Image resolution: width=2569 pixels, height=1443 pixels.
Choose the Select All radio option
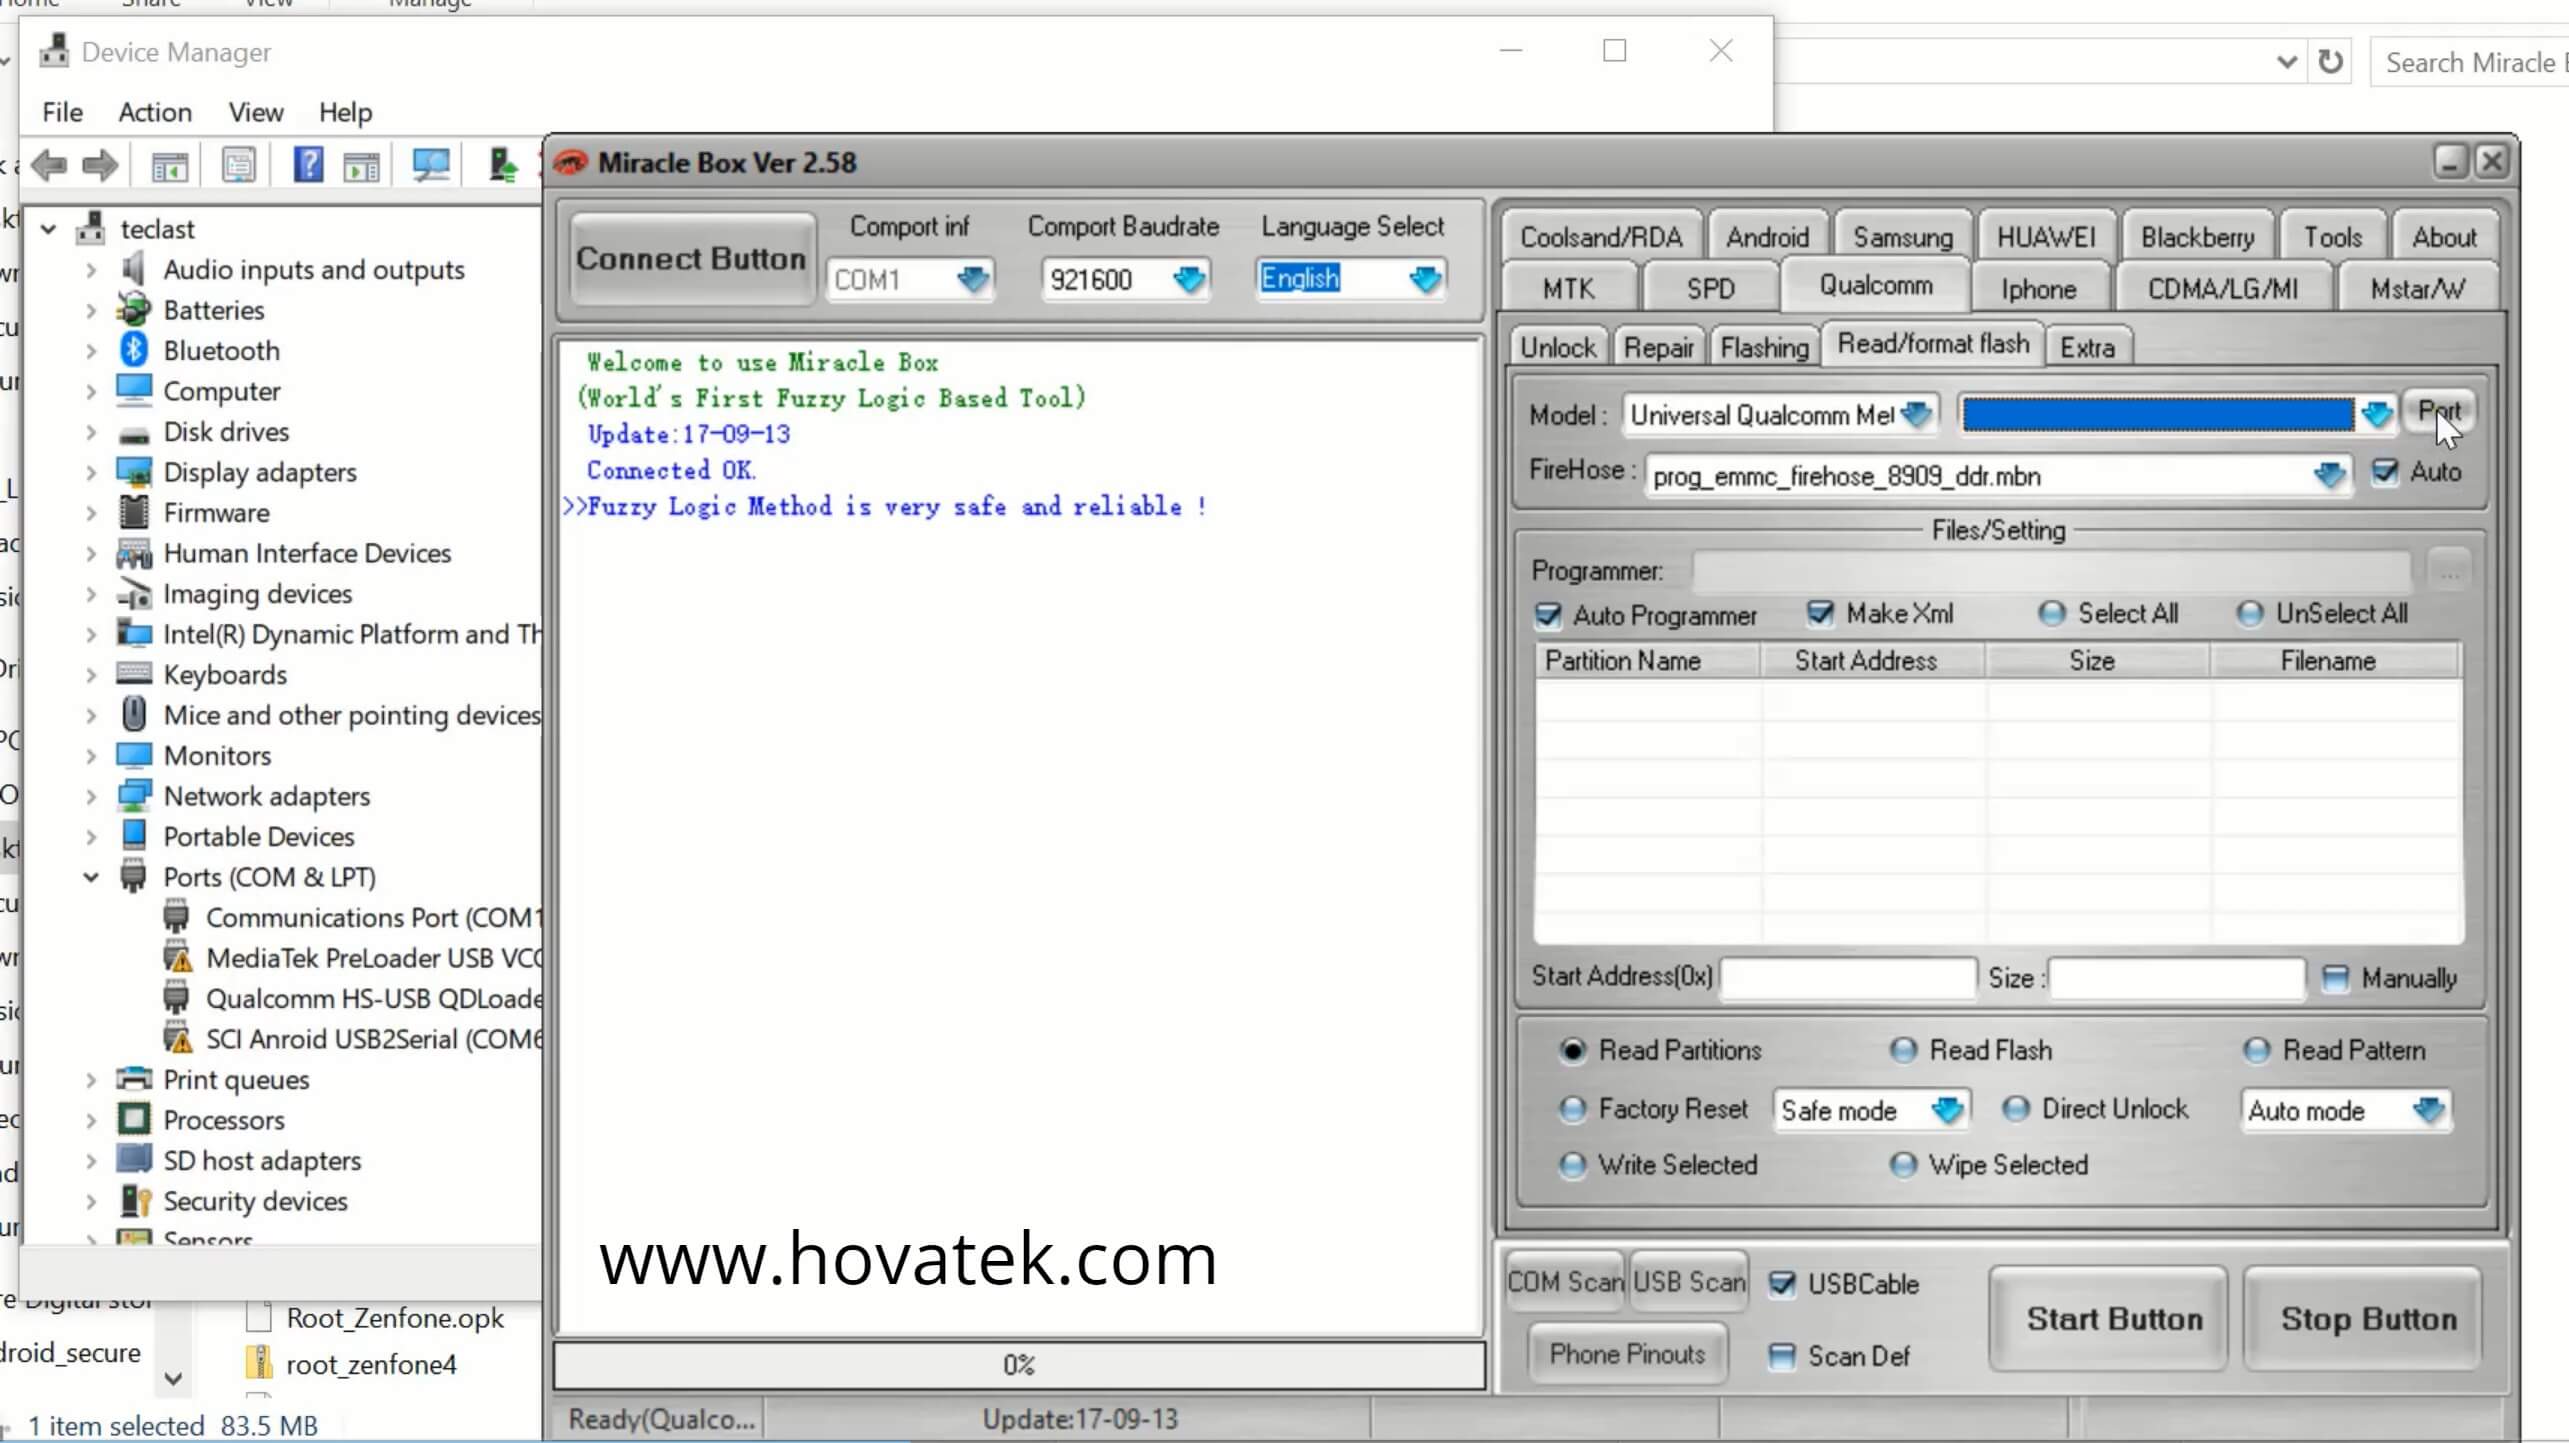2051,613
